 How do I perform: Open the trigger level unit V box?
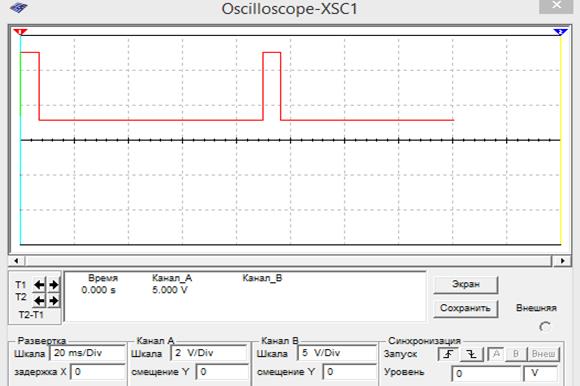(540, 373)
